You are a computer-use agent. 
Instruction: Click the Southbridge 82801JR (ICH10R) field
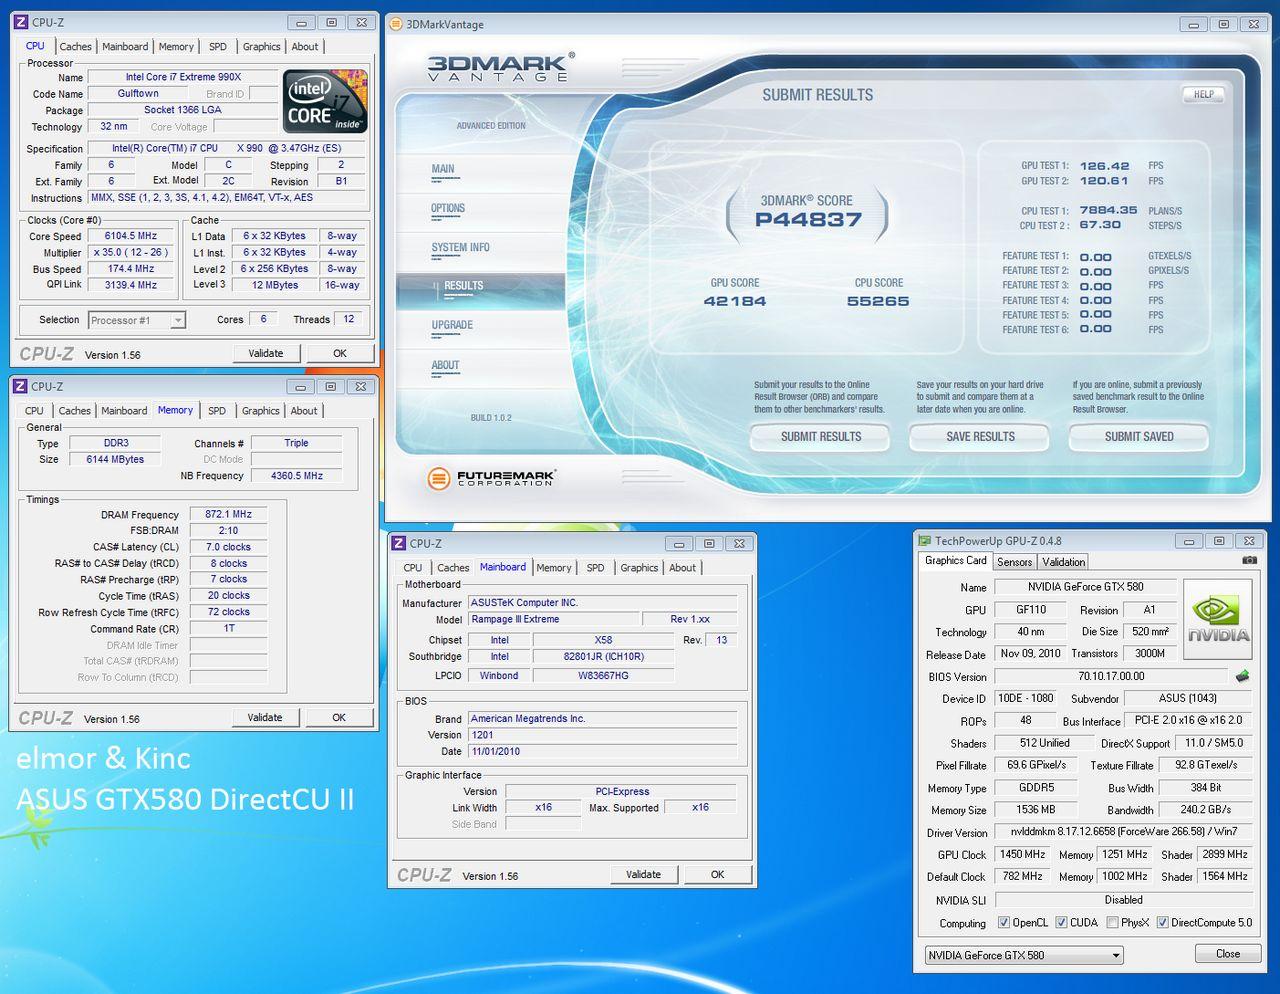point(603,657)
